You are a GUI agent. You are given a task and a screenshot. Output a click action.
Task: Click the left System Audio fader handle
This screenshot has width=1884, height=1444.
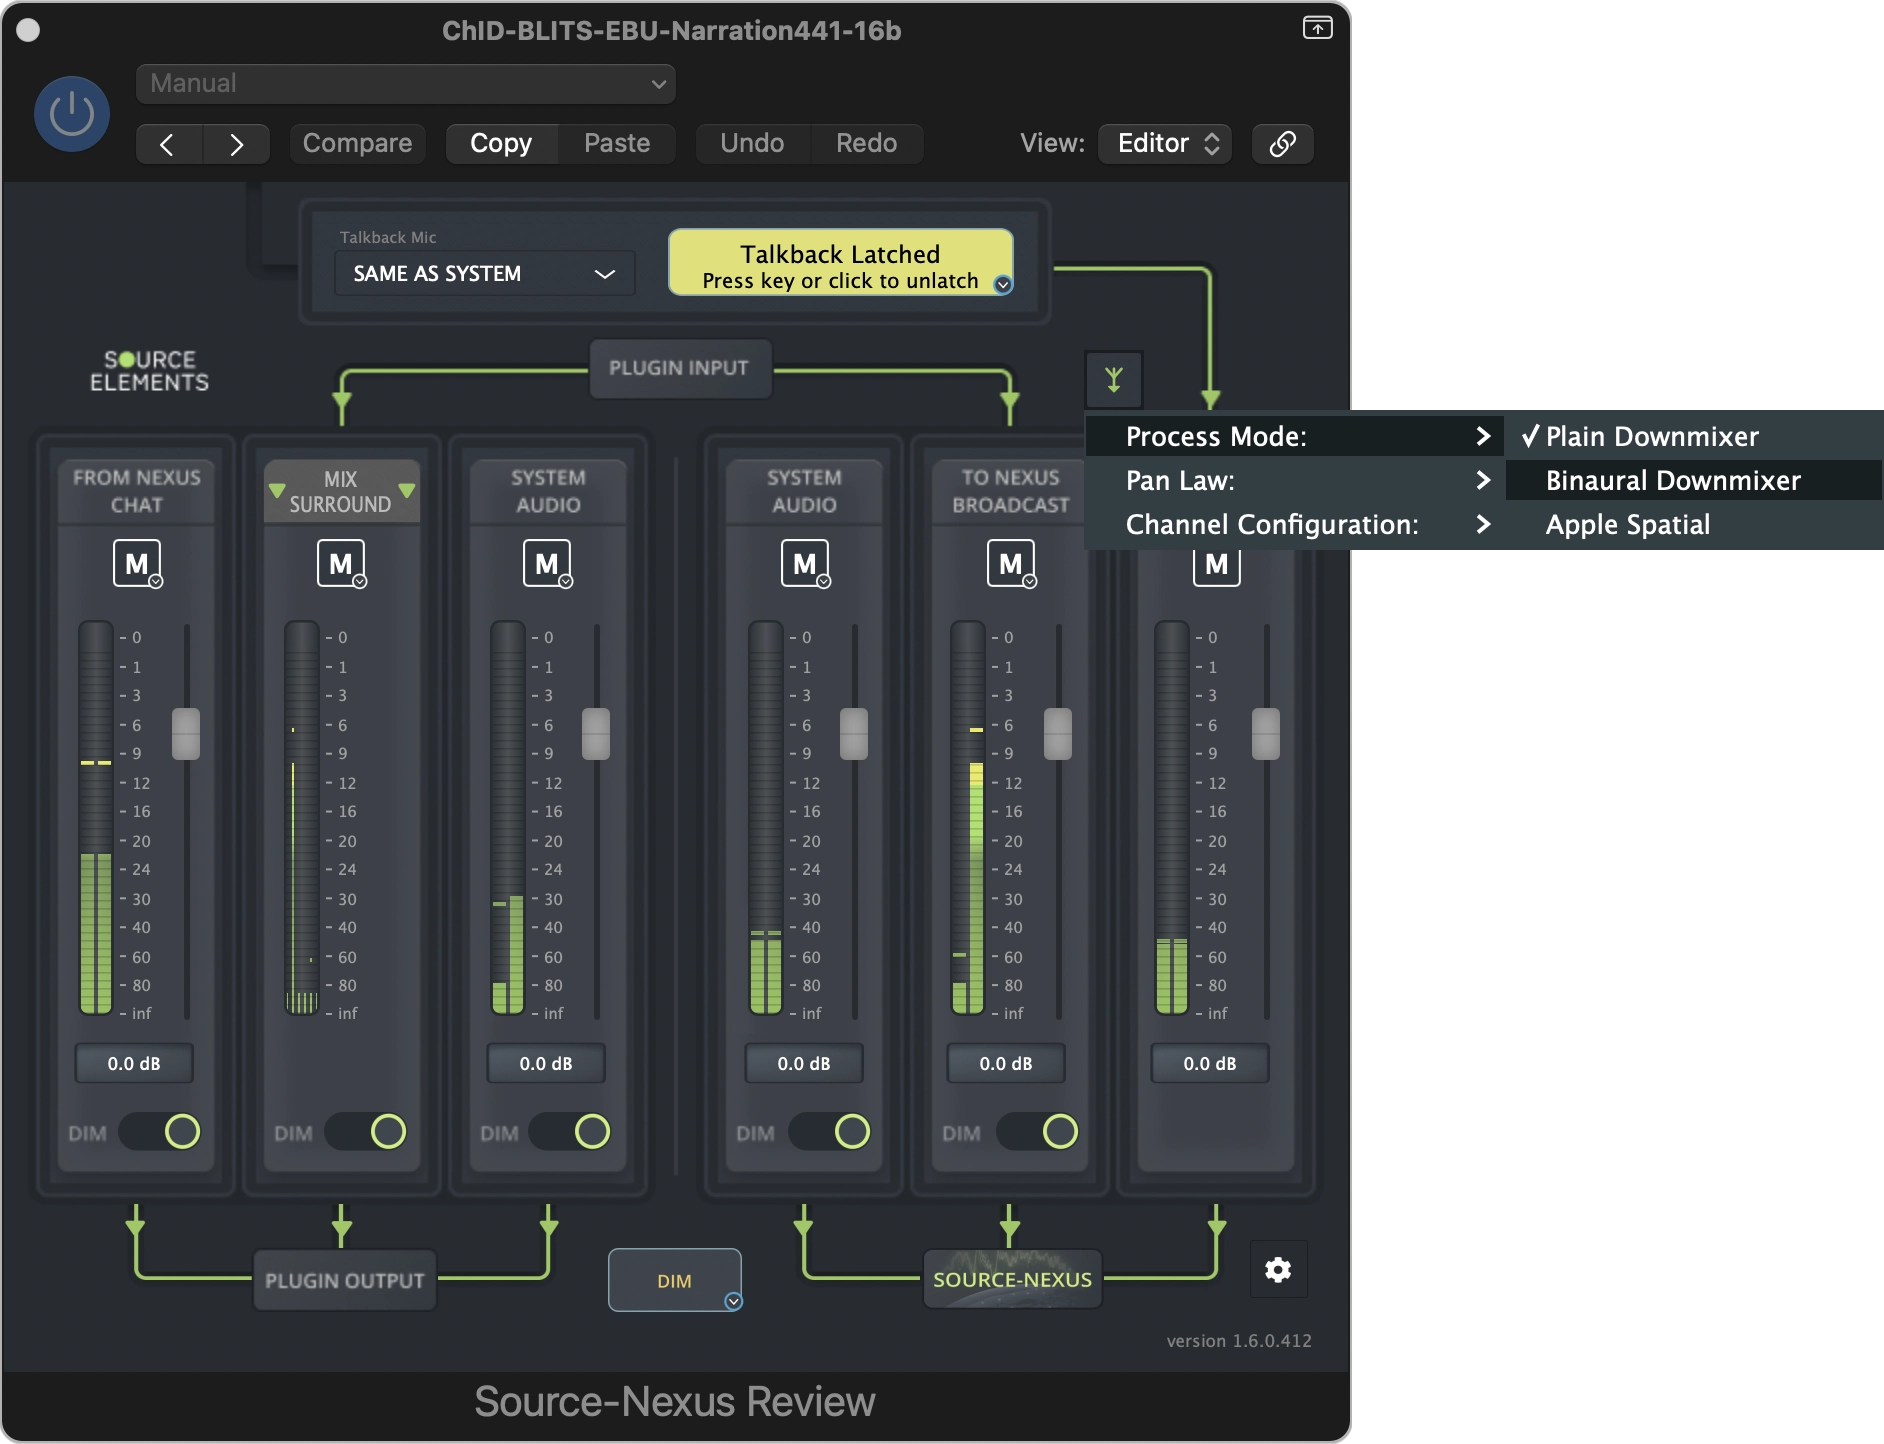pyautogui.click(x=596, y=734)
